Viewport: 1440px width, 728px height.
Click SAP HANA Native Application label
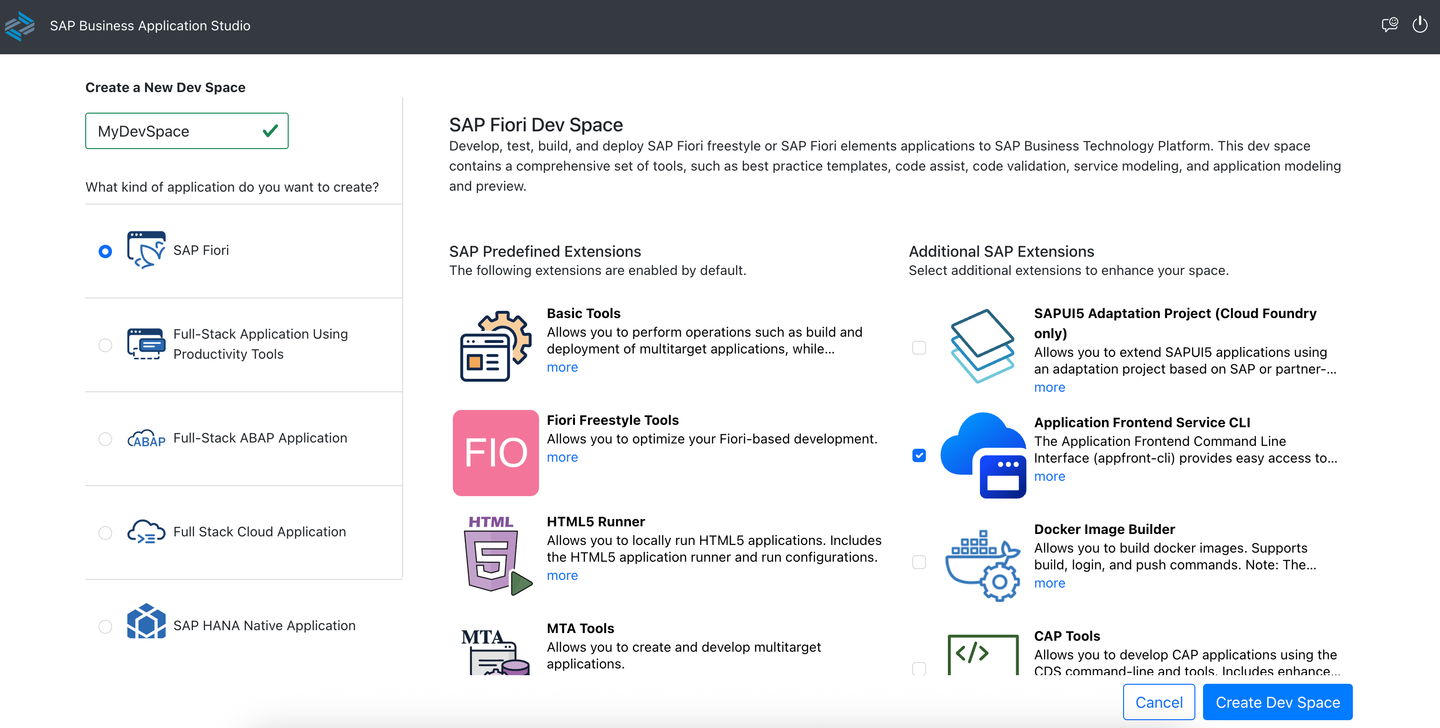264,626
